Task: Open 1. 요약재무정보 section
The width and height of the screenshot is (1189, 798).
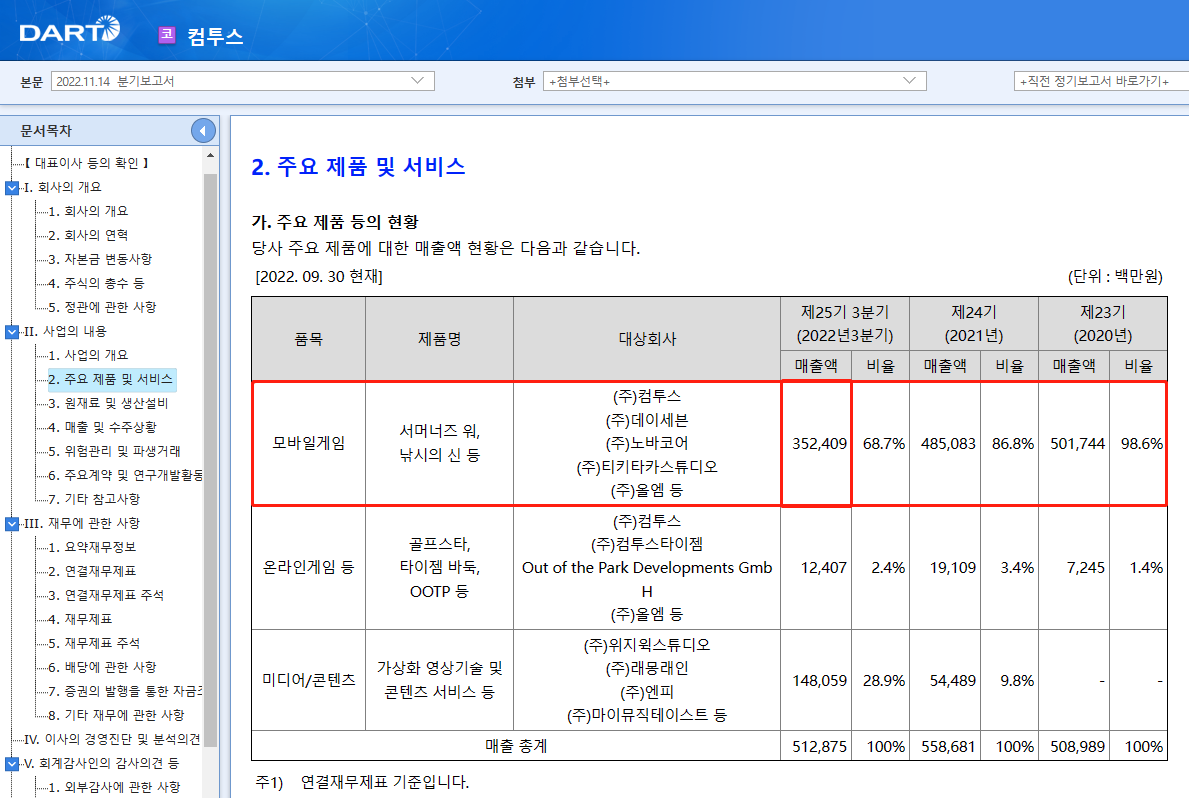Action: 92,548
